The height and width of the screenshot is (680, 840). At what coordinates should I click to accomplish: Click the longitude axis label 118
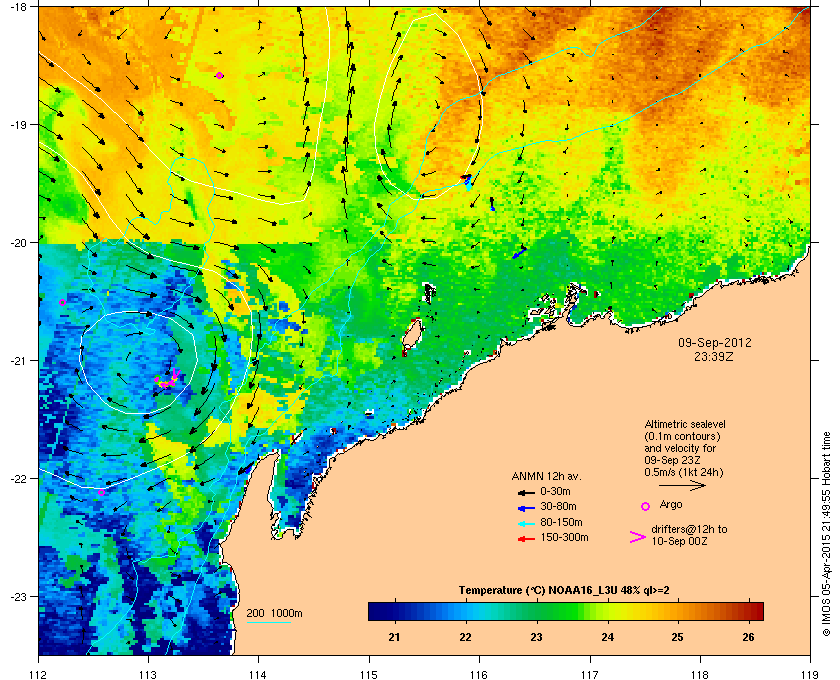click(700, 675)
